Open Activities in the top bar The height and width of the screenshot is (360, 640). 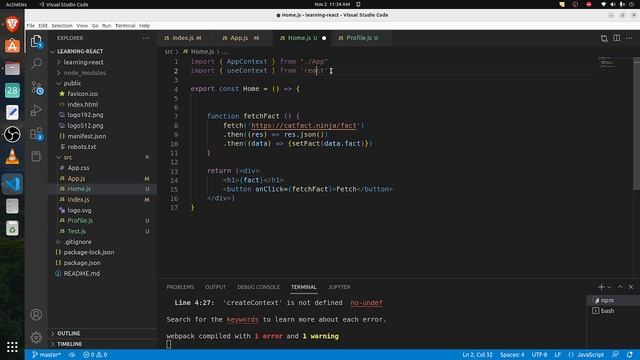pos(16,4)
